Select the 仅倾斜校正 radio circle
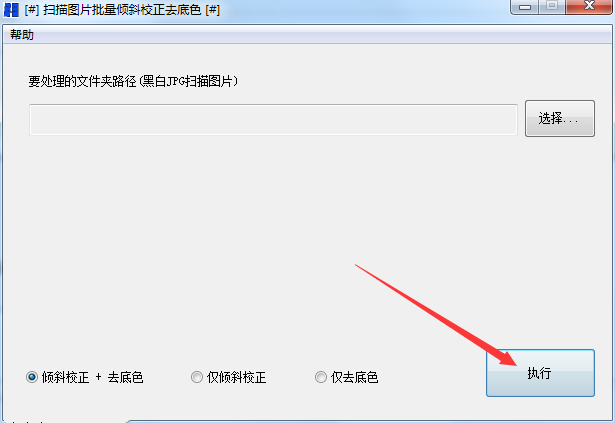The image size is (615, 423). click(197, 377)
